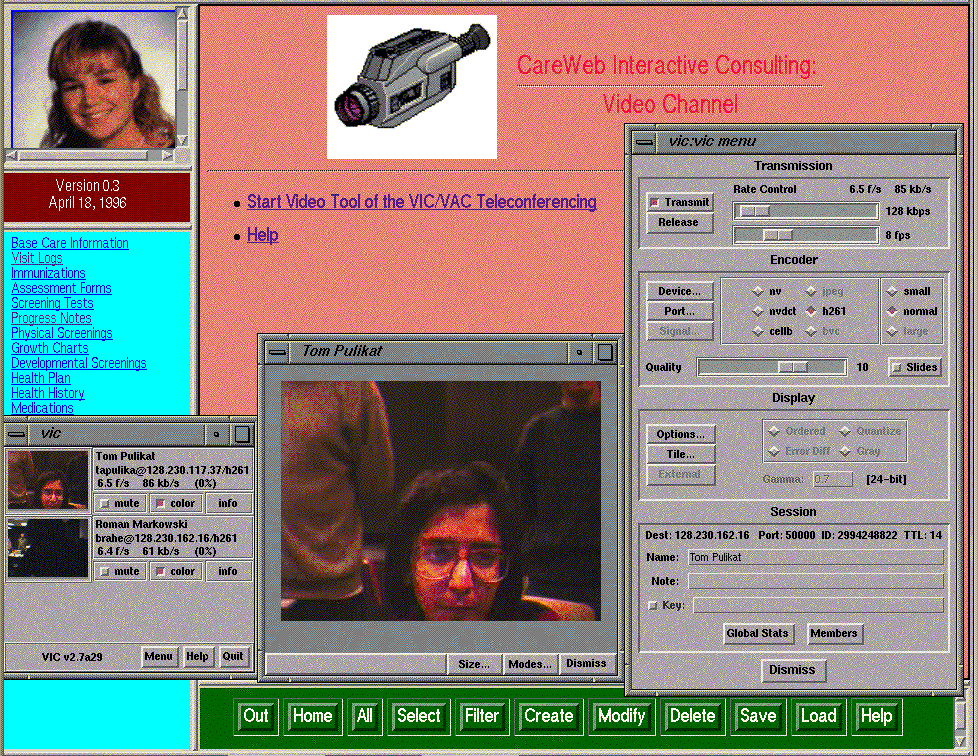Click the Delete toolbar button
The width and height of the screenshot is (978, 756).
click(x=692, y=715)
